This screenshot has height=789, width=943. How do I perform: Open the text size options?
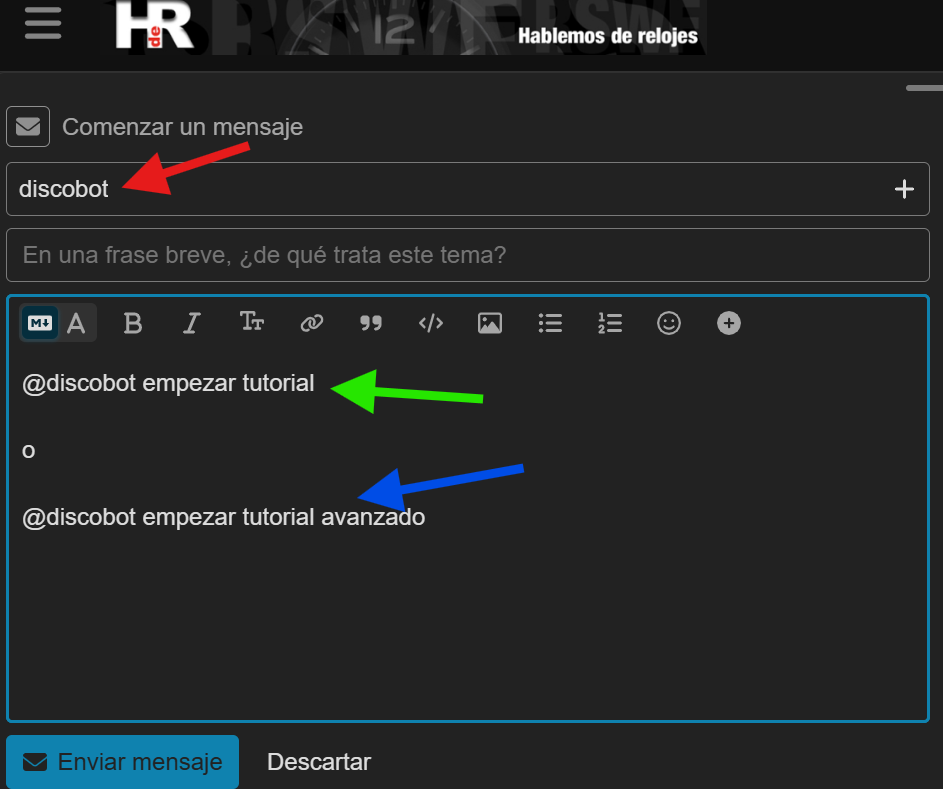pos(252,322)
